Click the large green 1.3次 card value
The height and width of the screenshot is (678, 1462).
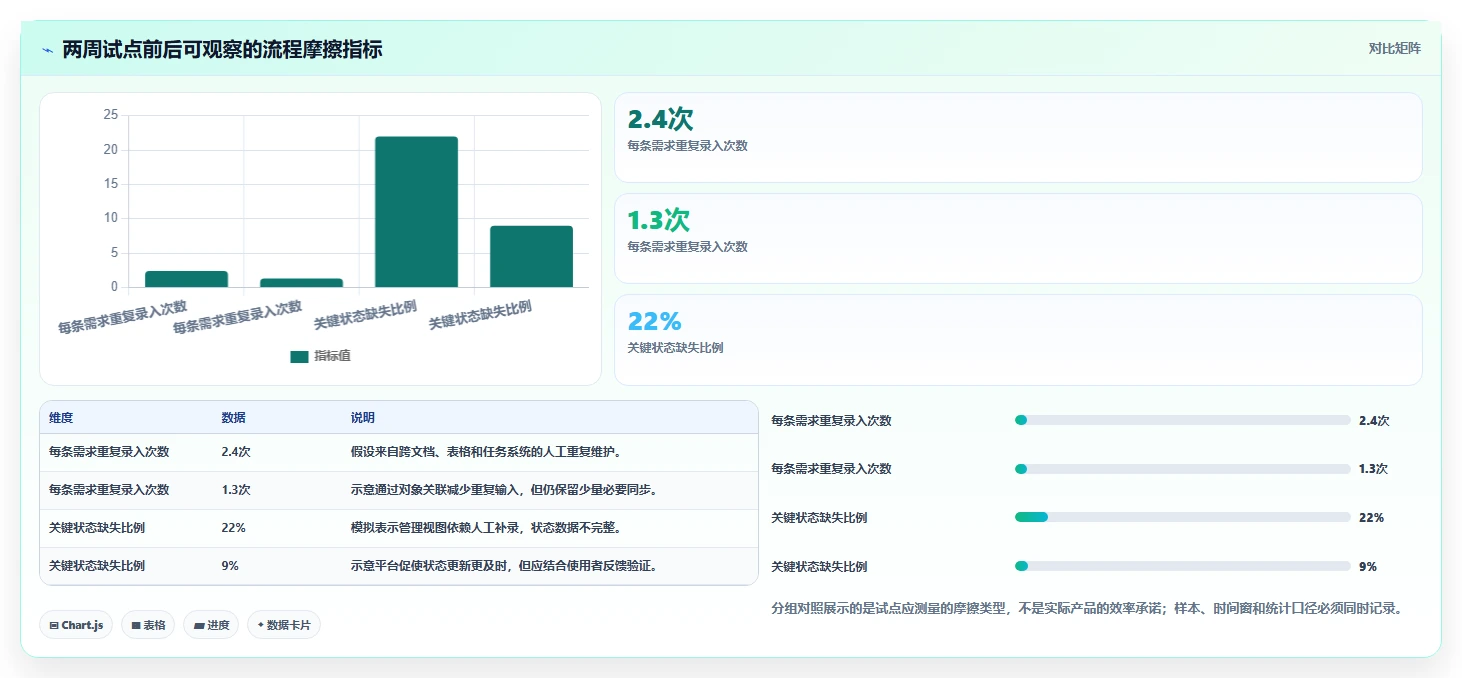(x=658, y=221)
